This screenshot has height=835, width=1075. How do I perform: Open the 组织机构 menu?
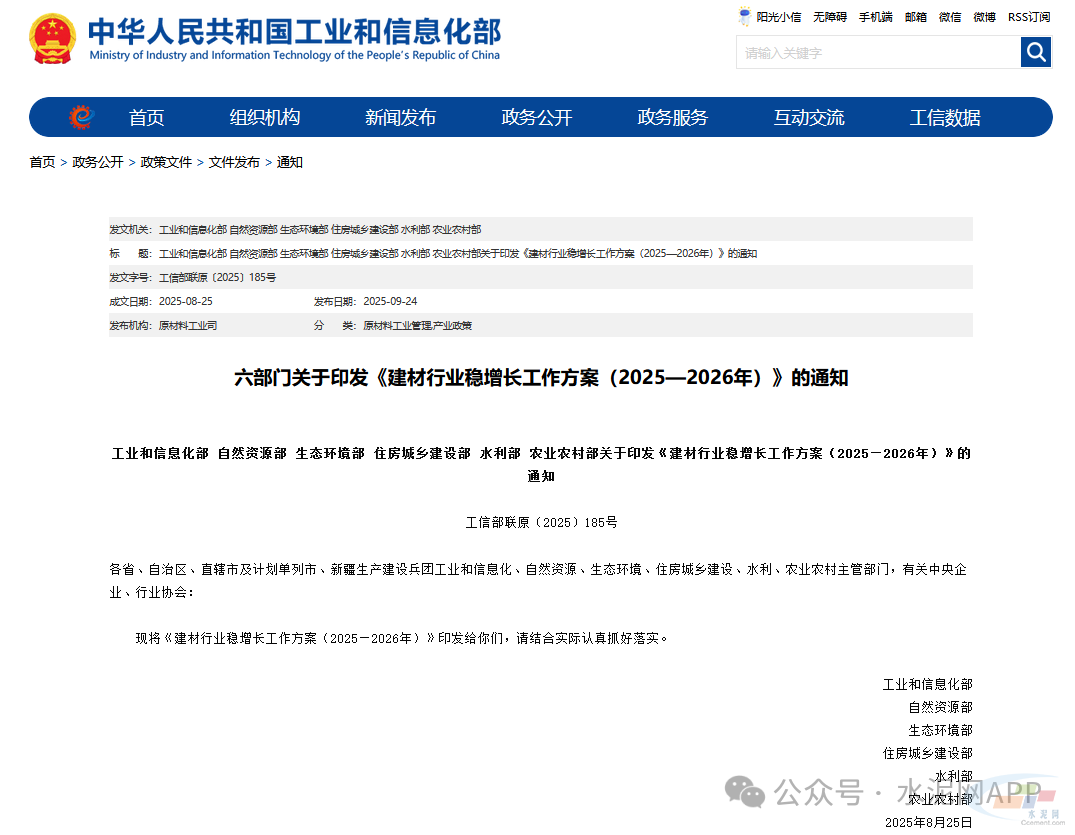265,117
